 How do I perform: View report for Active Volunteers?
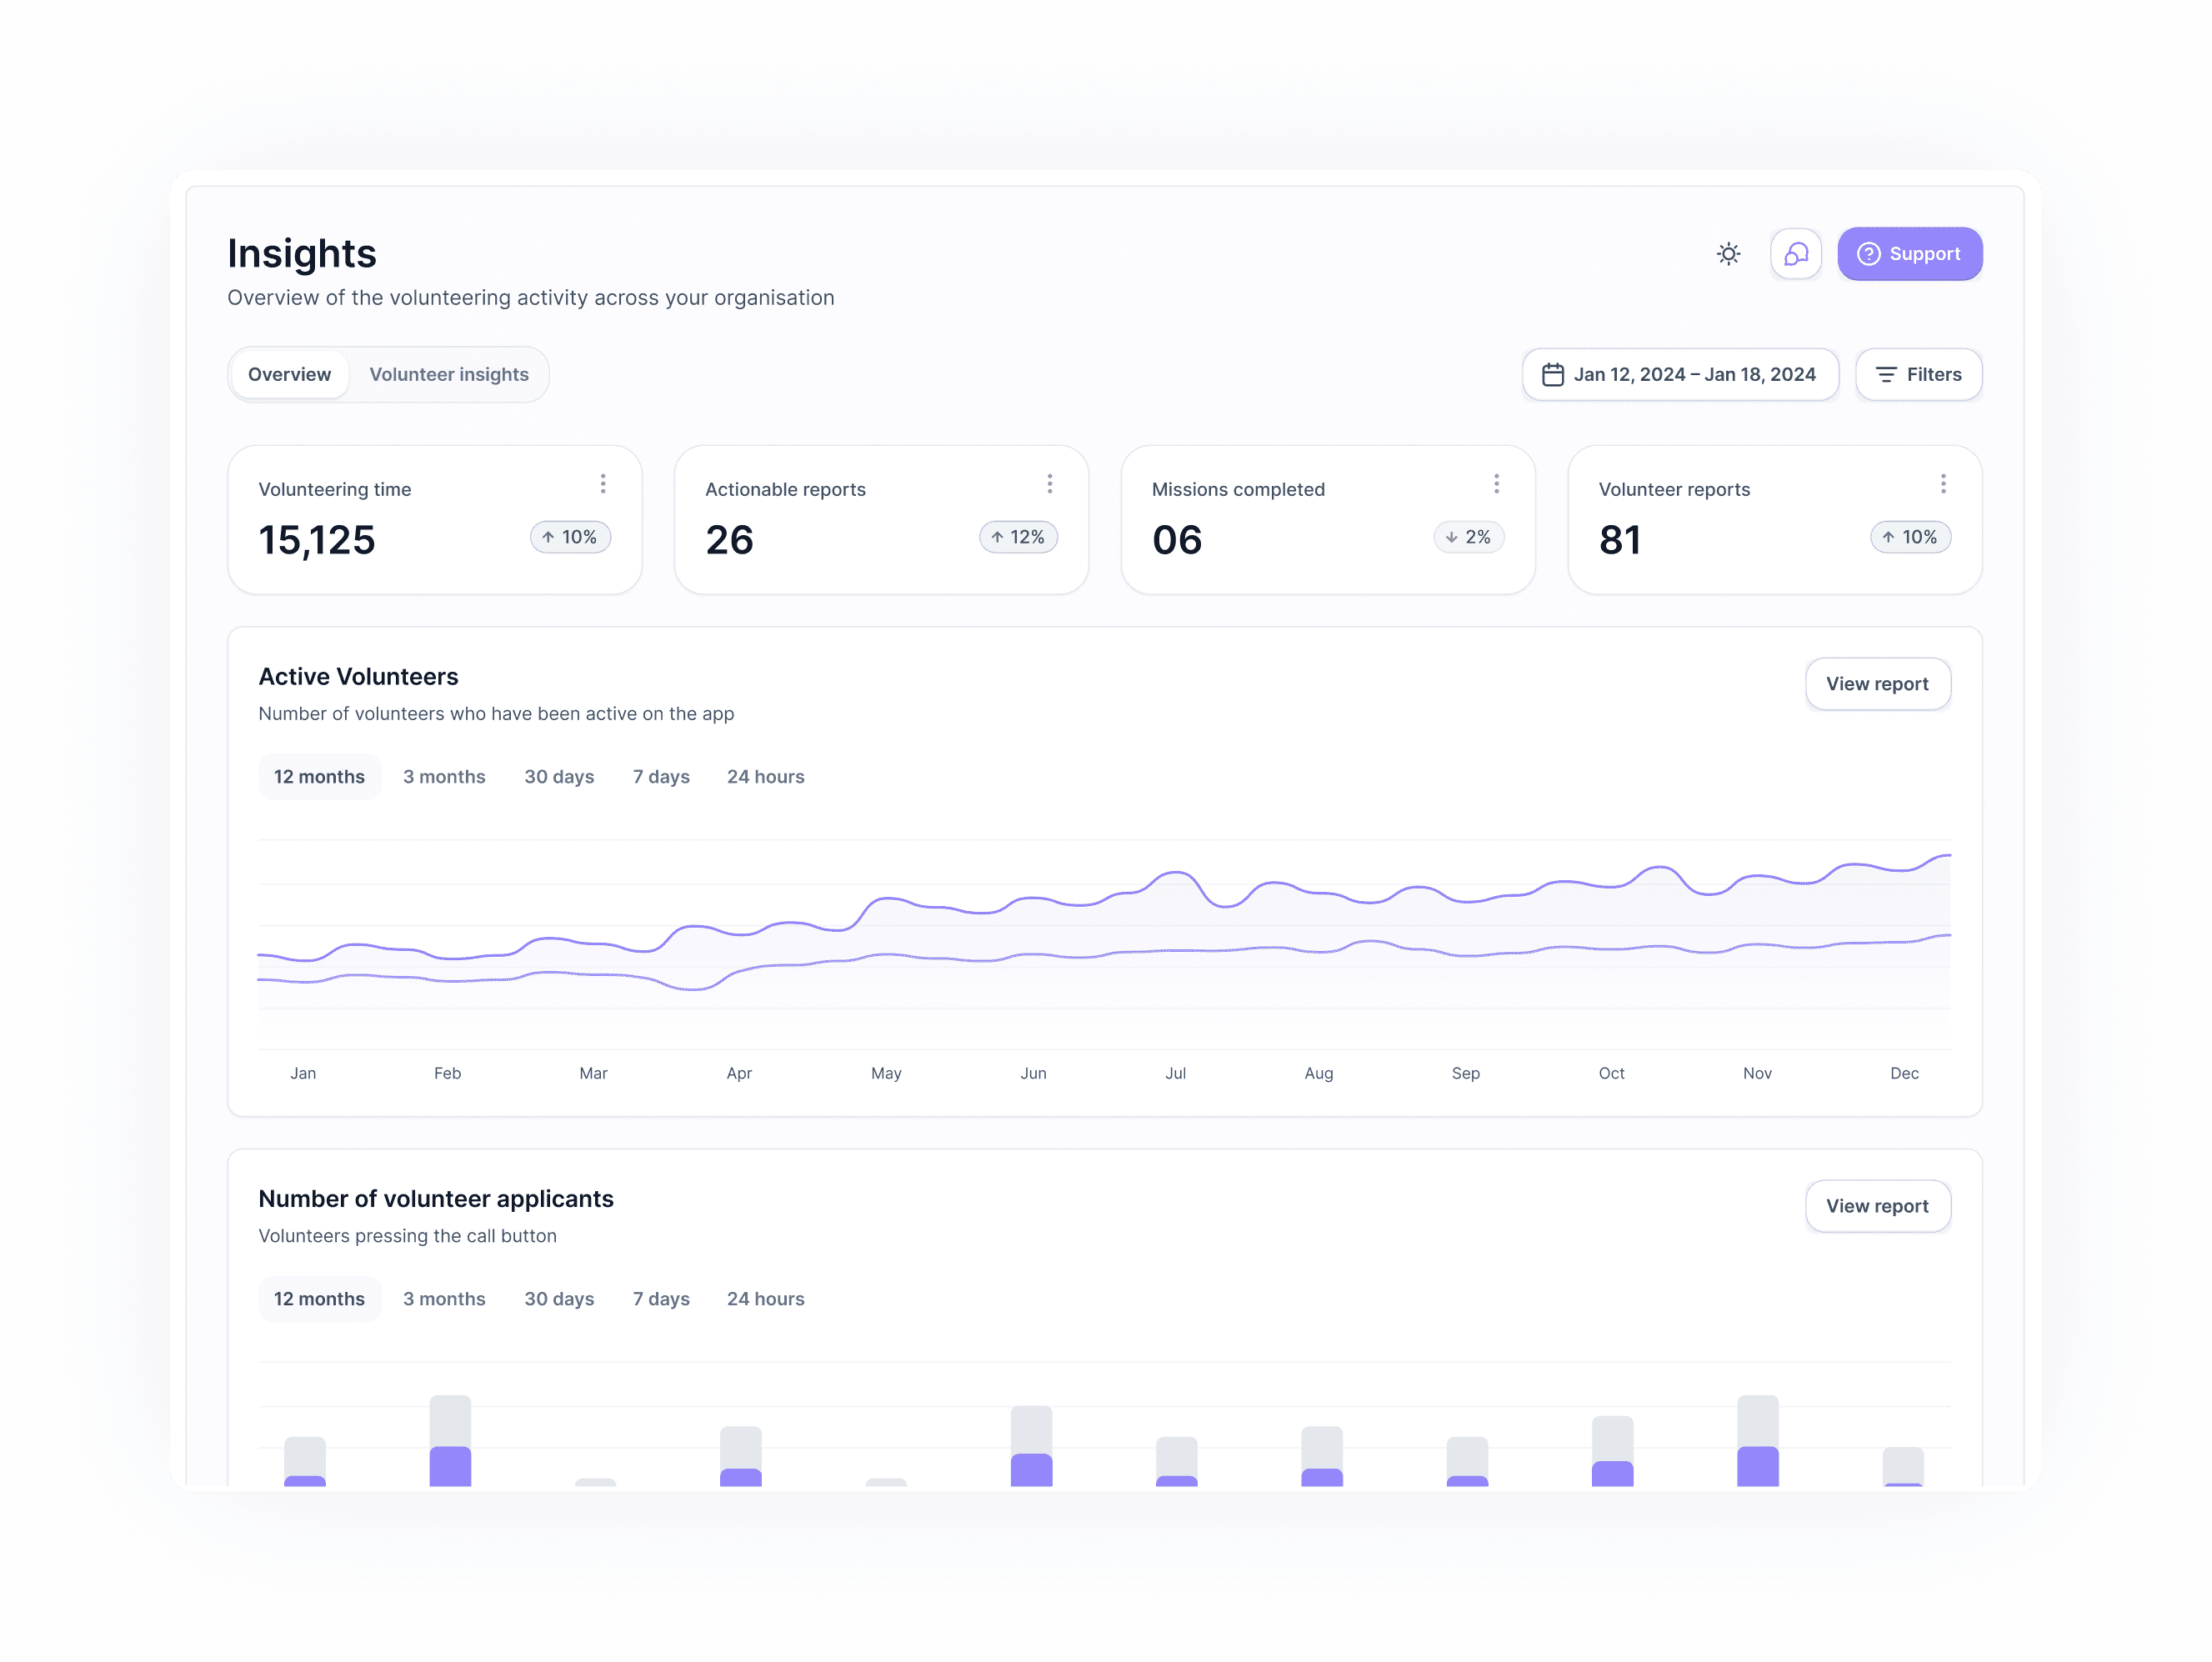(1877, 684)
